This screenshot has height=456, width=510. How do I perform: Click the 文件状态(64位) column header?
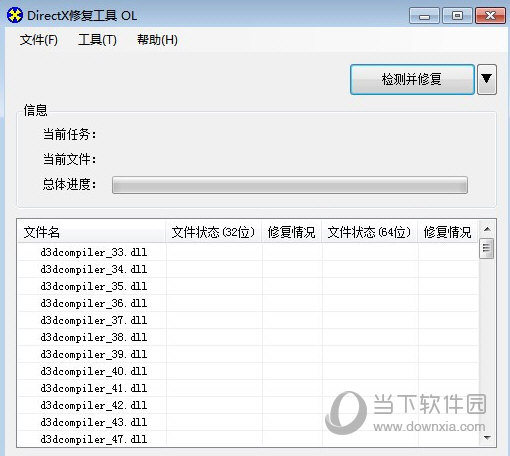tap(369, 232)
